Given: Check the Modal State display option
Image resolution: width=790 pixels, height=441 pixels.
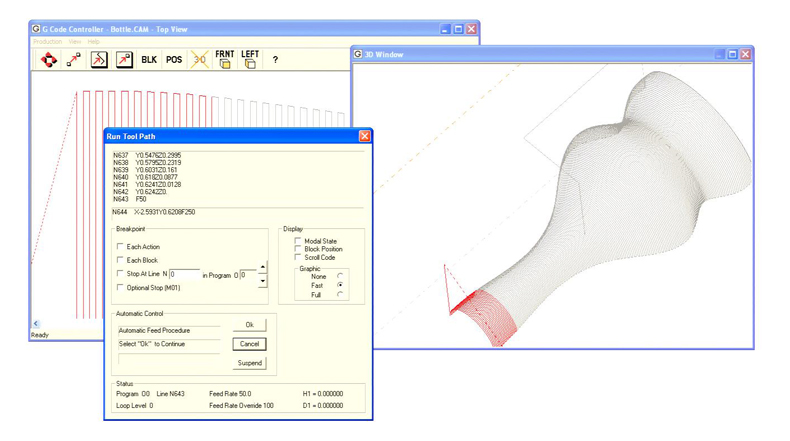Looking at the screenshot, I should coord(298,241).
